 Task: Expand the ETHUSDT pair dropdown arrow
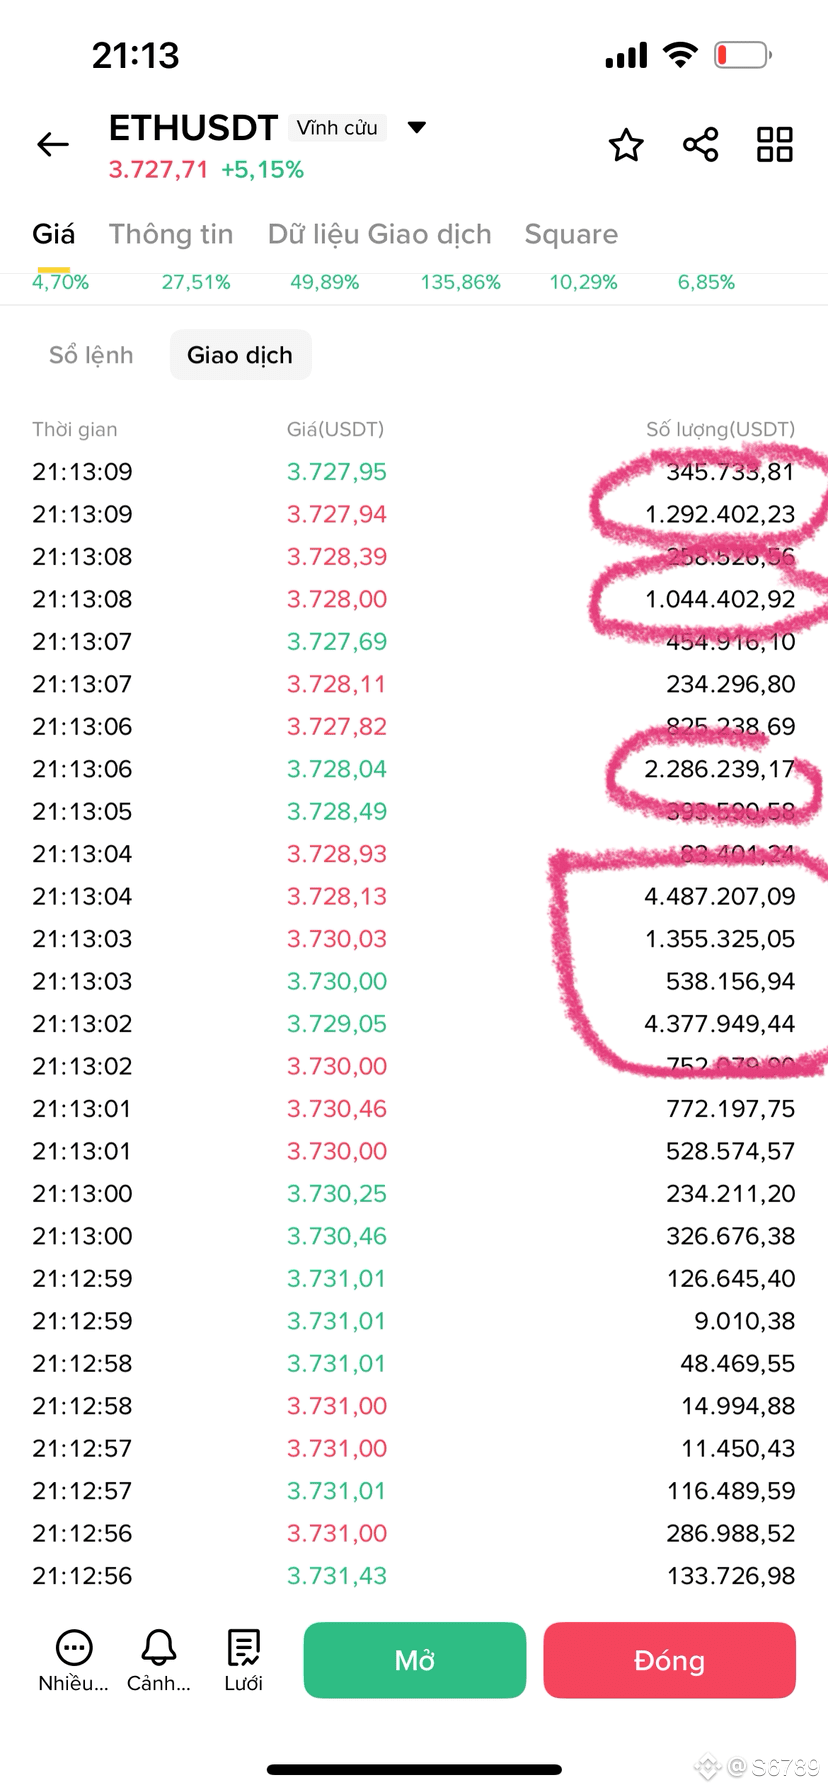[417, 127]
